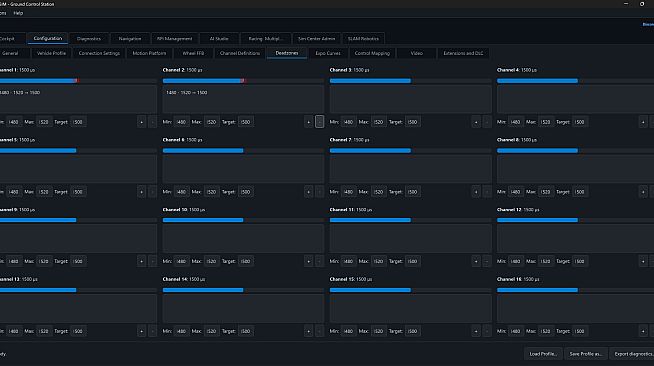Remove the deadzone from Channel 14
Viewport: 654px width, 366px height.
pos(319,331)
